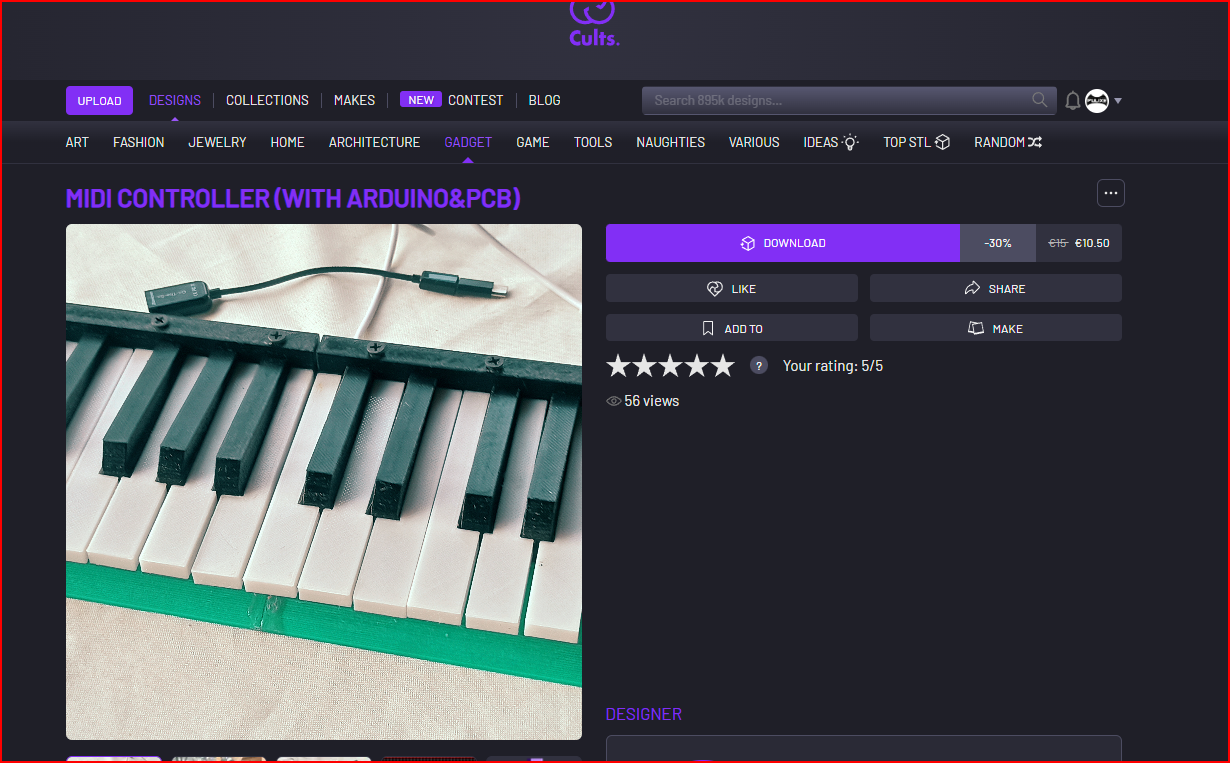Toggle the LIKE button for this design
Image resolution: width=1230 pixels, height=763 pixels.
(x=732, y=288)
